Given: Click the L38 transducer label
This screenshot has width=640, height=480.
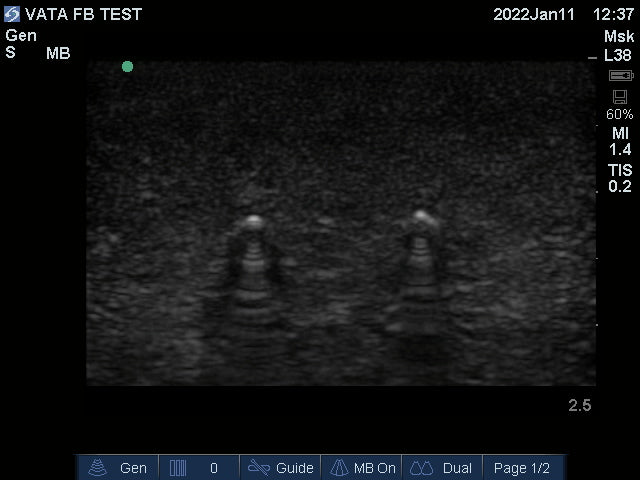Looking at the screenshot, I should tap(619, 55).
